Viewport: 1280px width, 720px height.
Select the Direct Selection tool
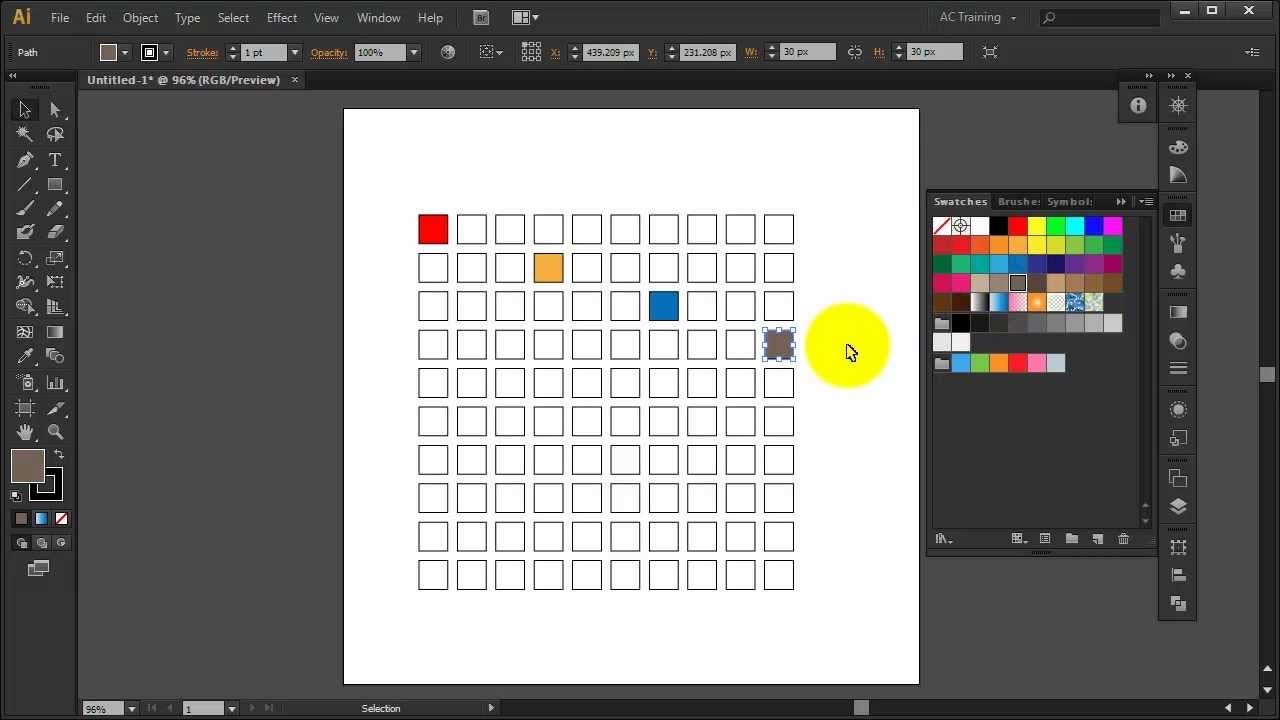[x=55, y=110]
